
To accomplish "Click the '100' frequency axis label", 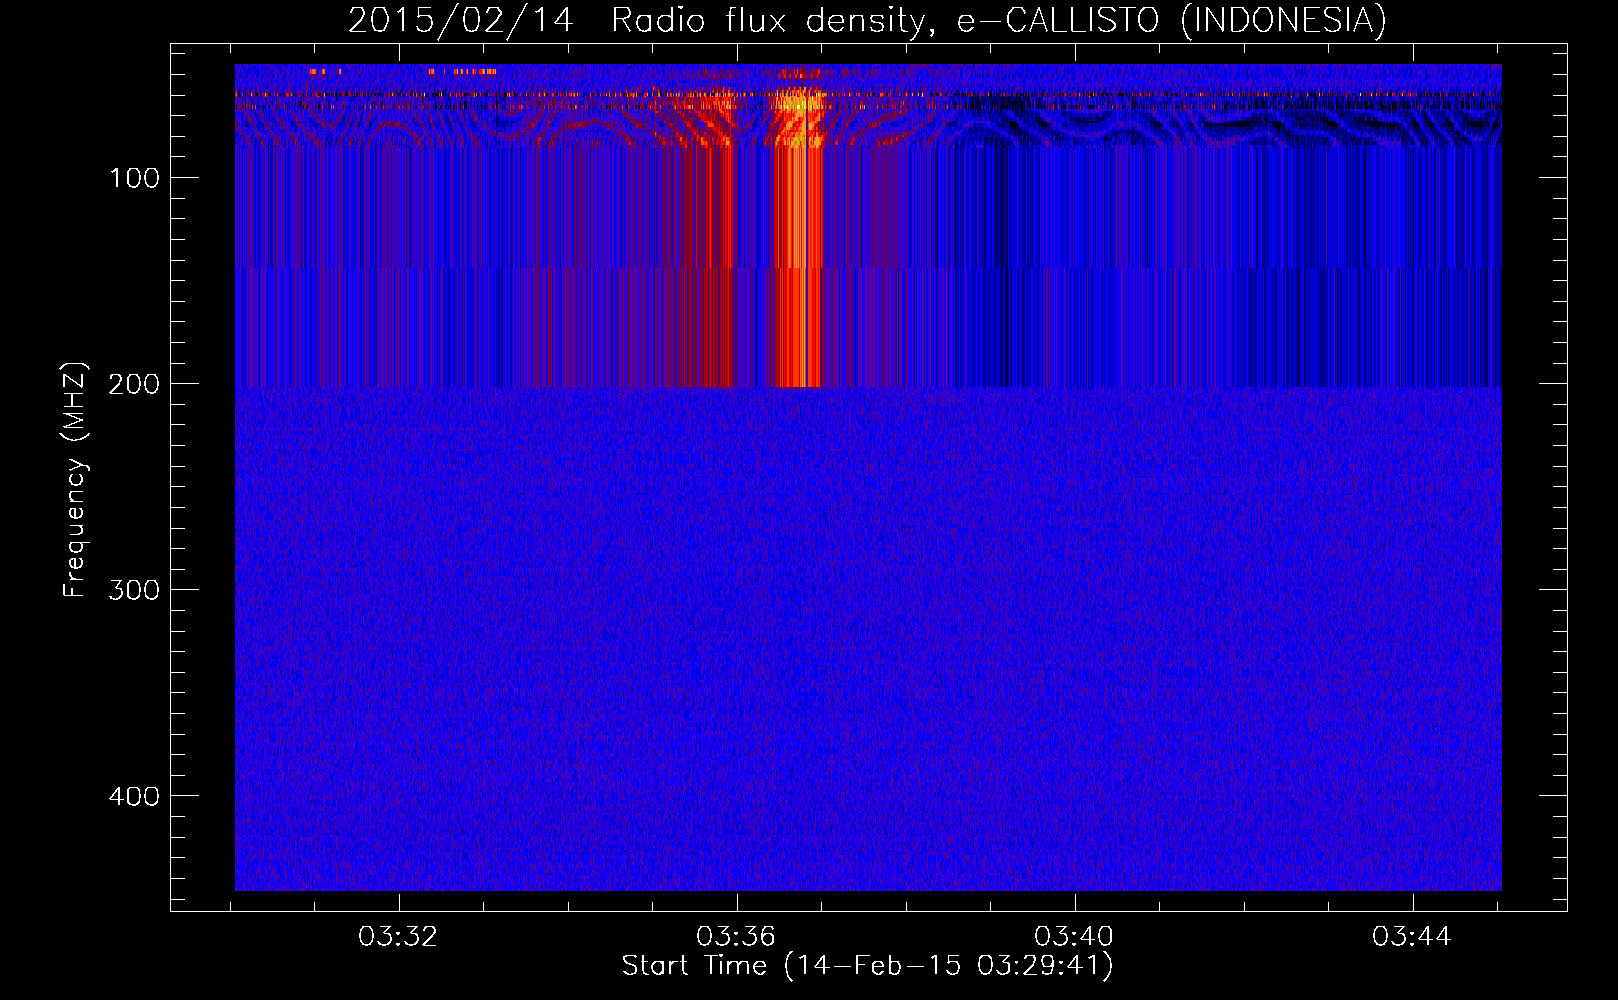I will (x=135, y=178).
